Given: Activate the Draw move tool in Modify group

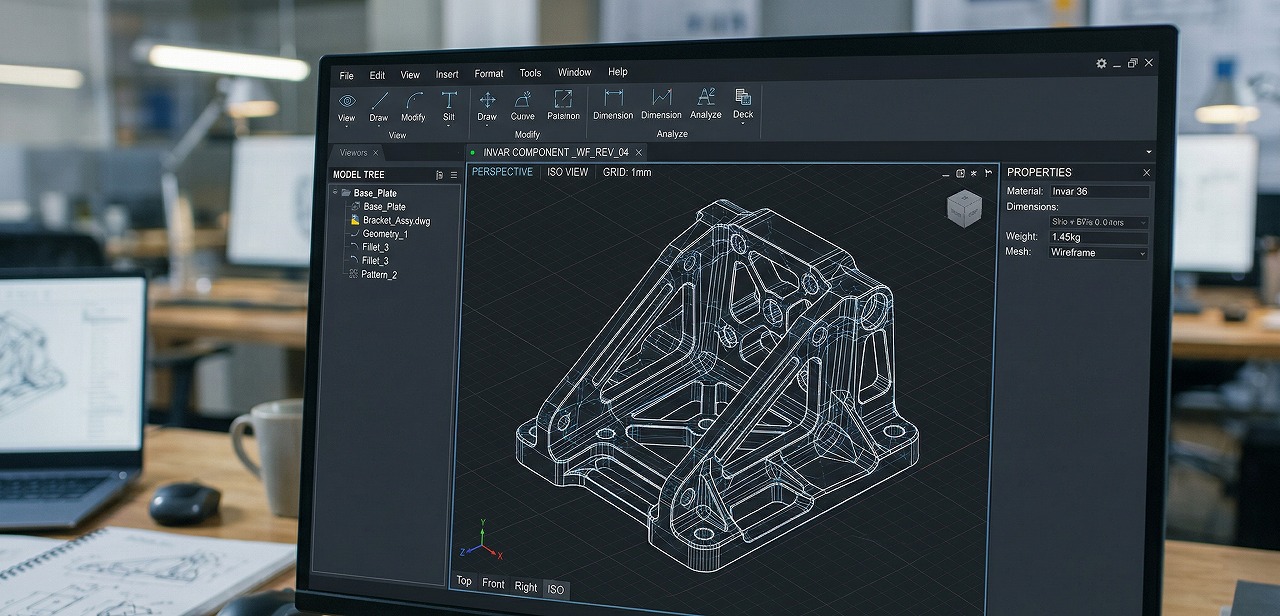Looking at the screenshot, I should (487, 103).
